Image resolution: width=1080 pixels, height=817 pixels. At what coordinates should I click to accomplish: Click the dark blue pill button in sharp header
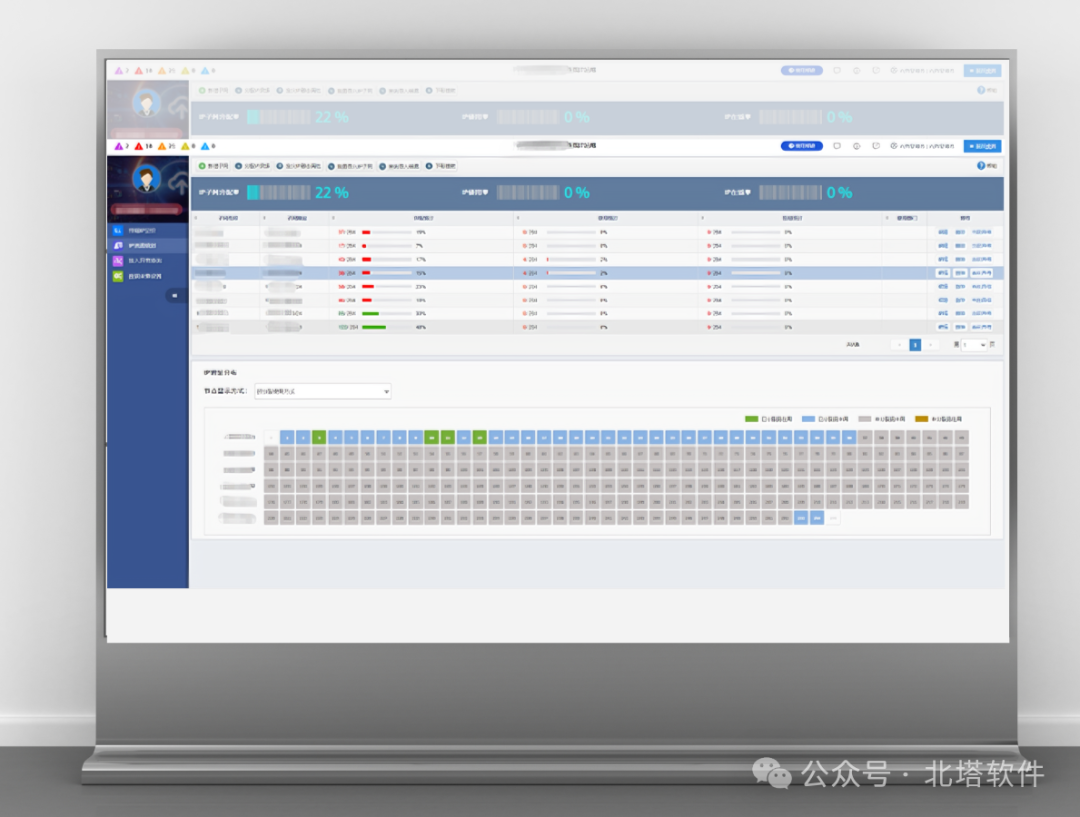coord(802,146)
